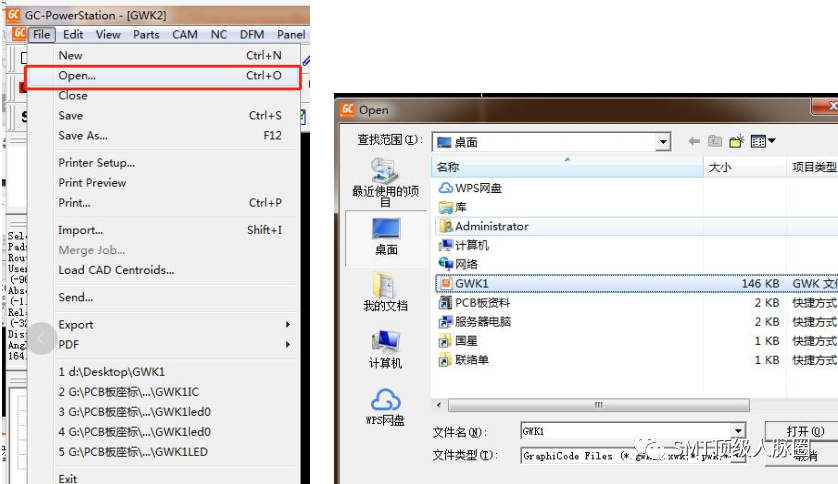The image size is (838, 484).
Task: Click the back arrow in Open dialog
Action: 694,141
